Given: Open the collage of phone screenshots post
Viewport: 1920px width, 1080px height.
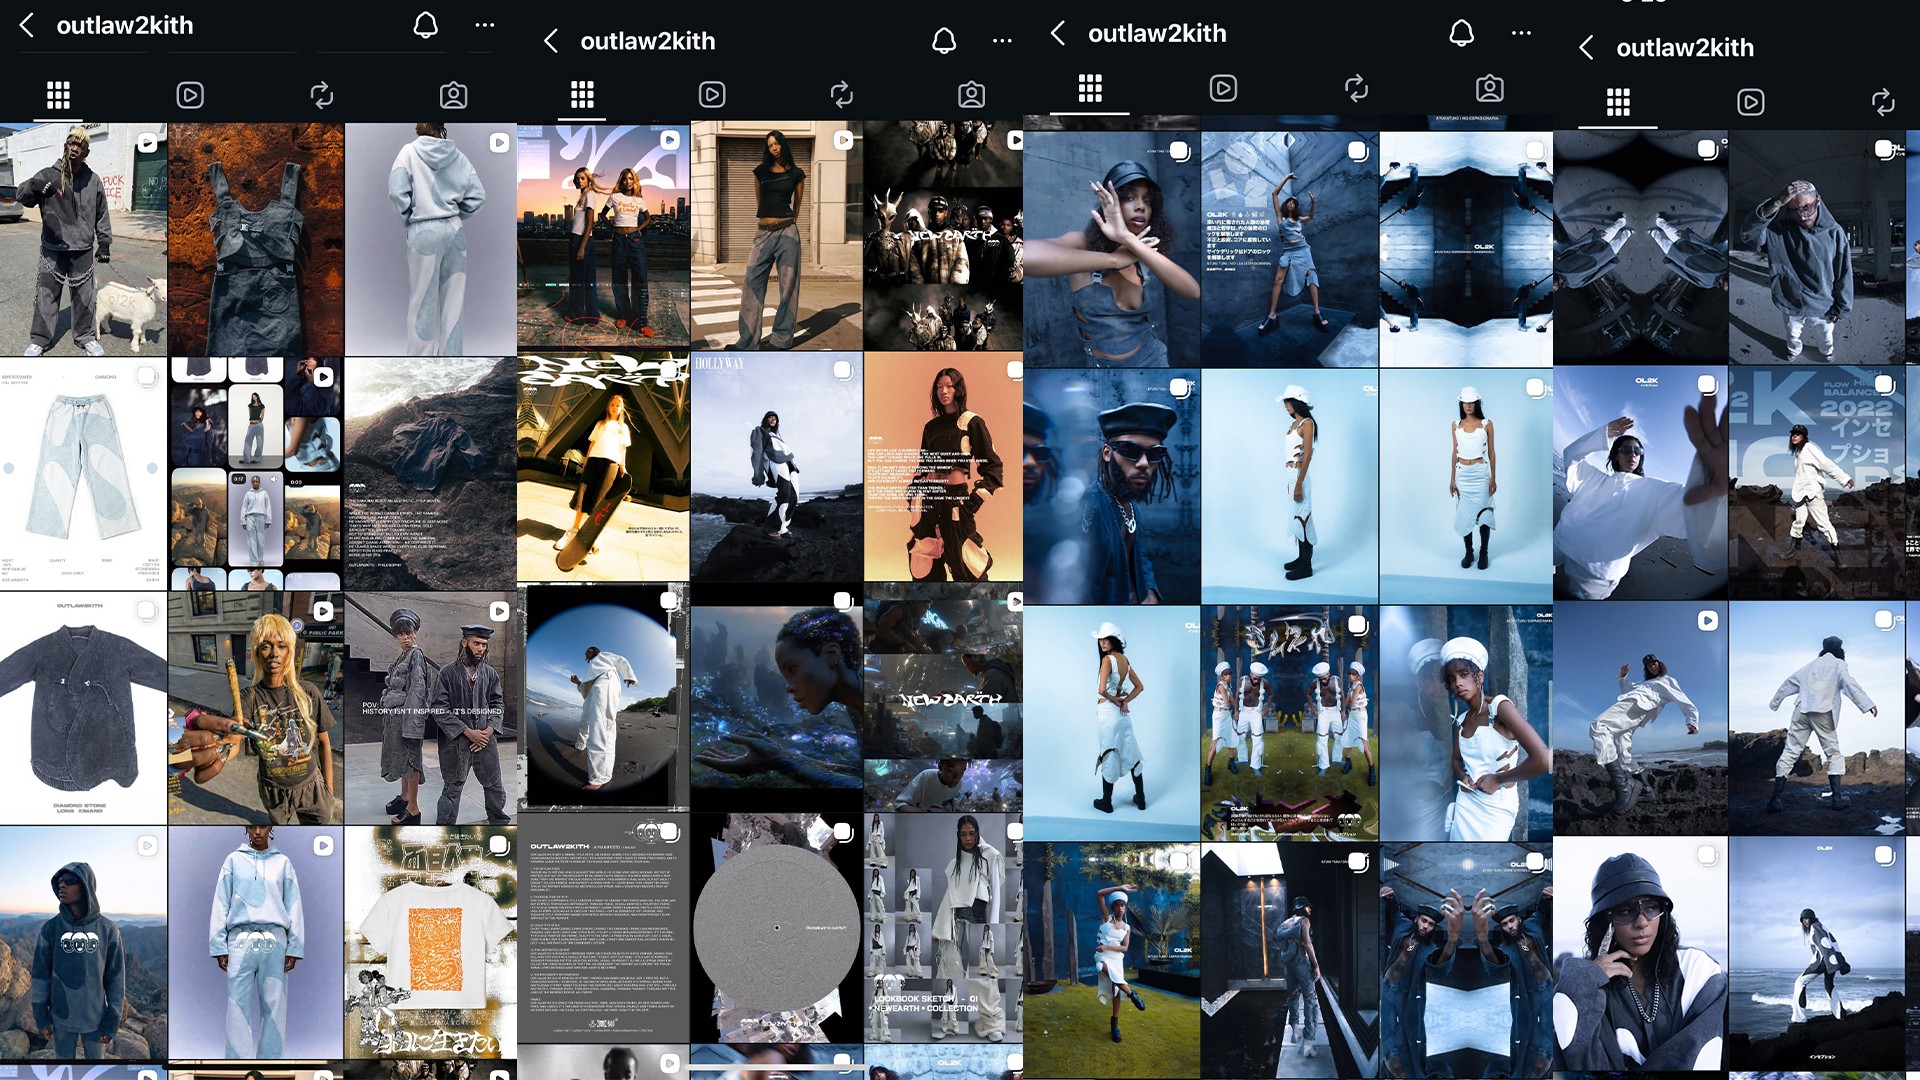Looking at the screenshot, I should pos(256,474).
